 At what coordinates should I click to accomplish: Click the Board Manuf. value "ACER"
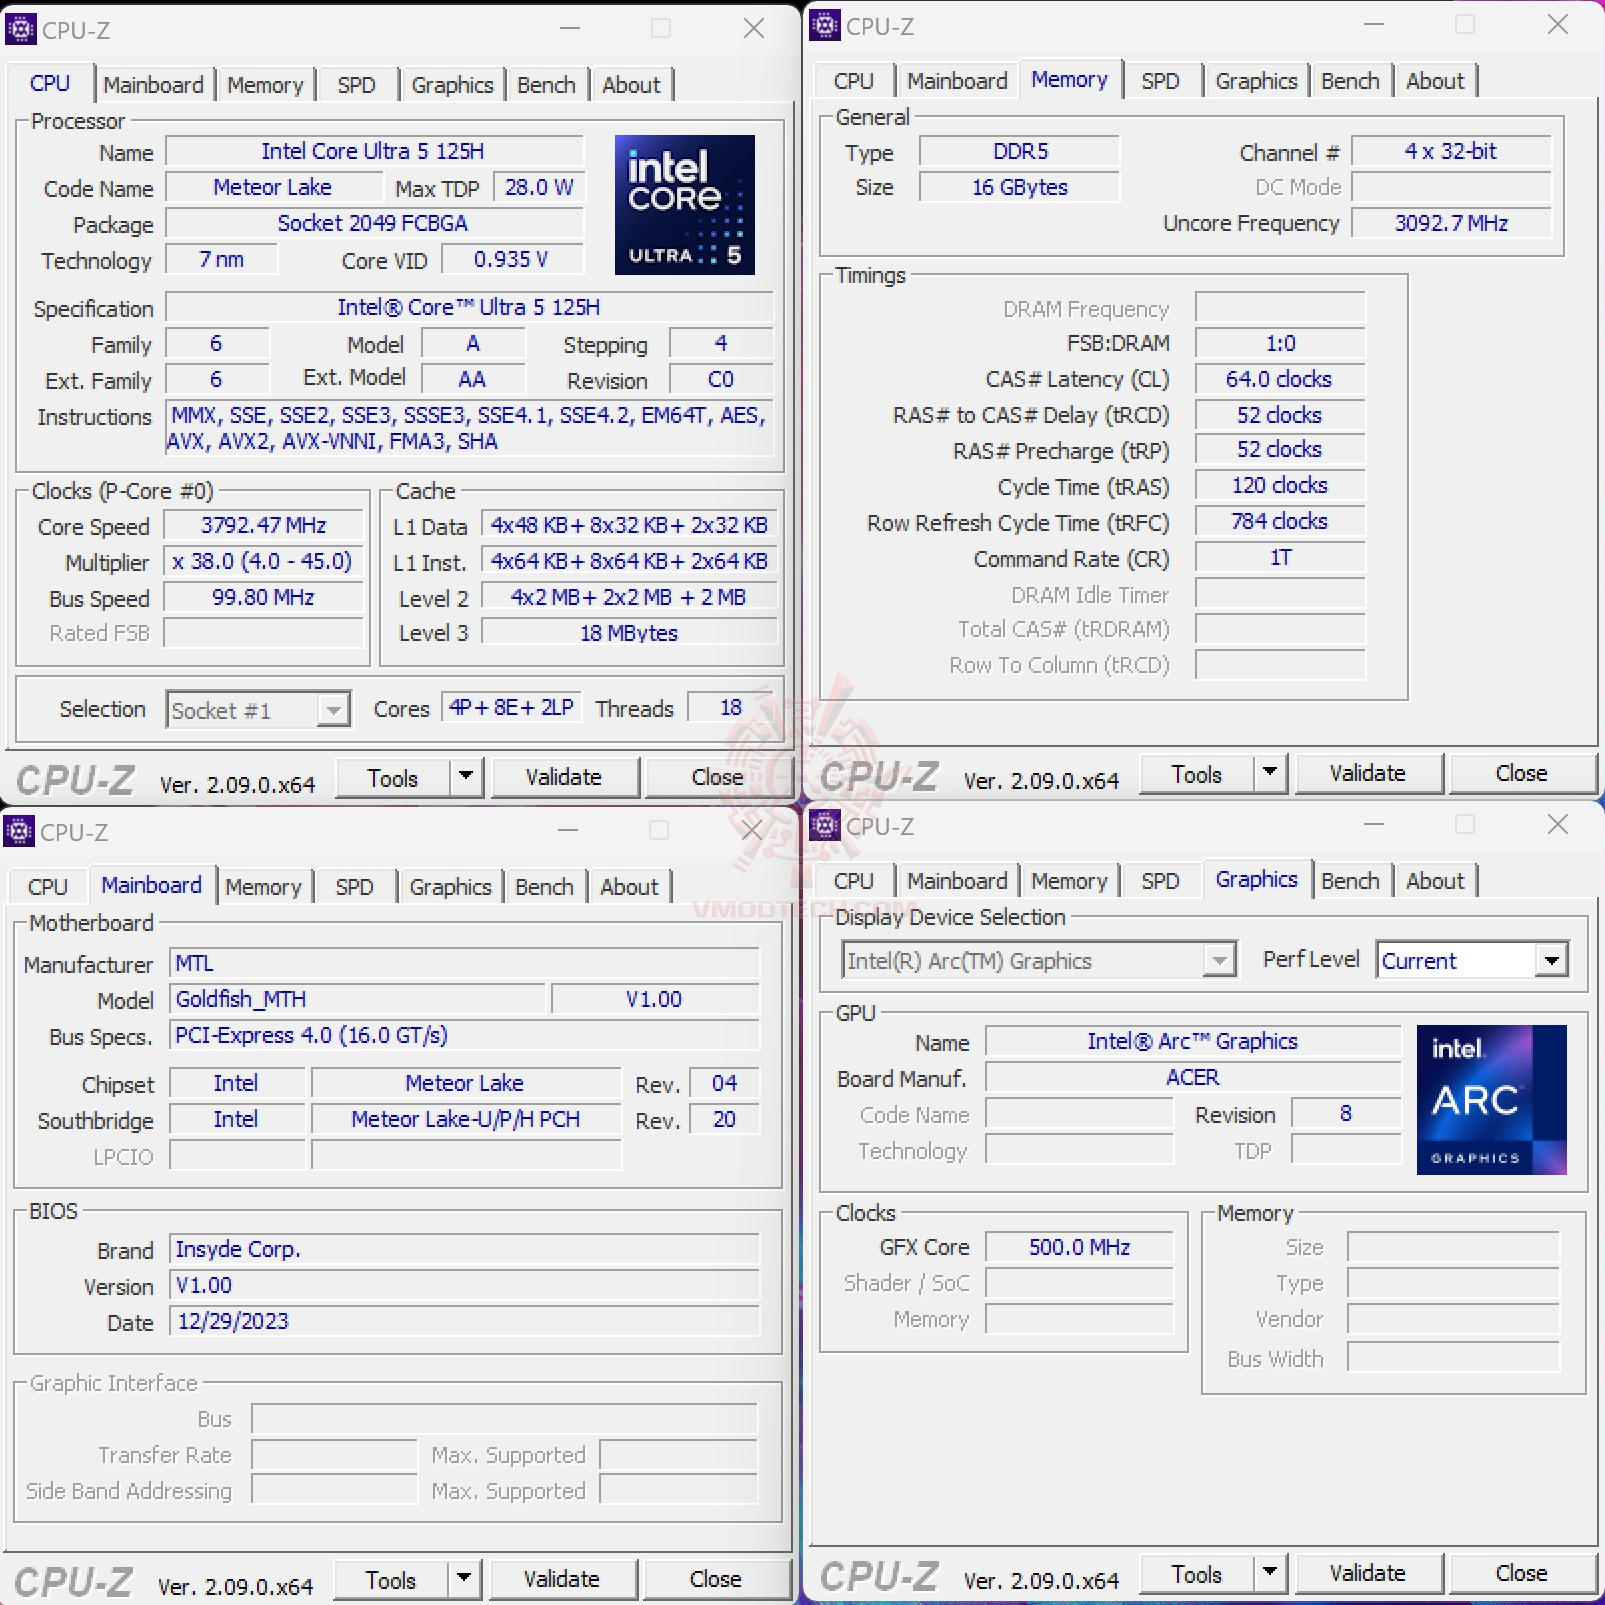click(x=1193, y=1077)
